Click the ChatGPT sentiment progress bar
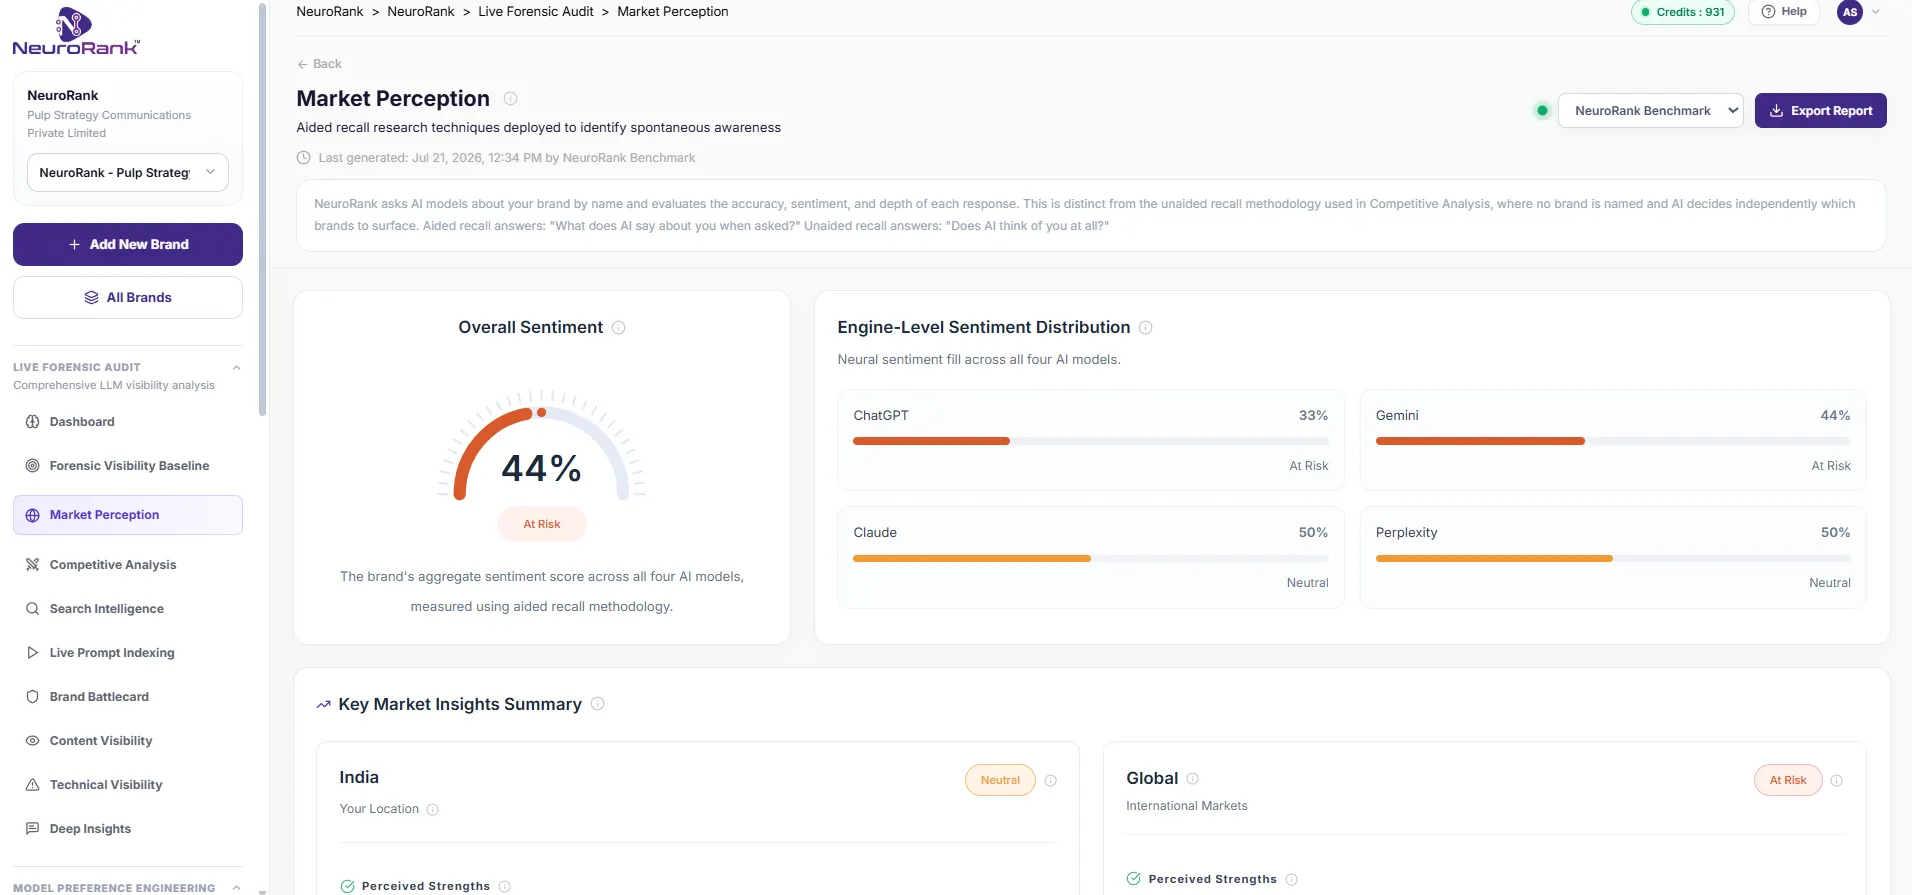The image size is (1912, 895). click(1090, 441)
